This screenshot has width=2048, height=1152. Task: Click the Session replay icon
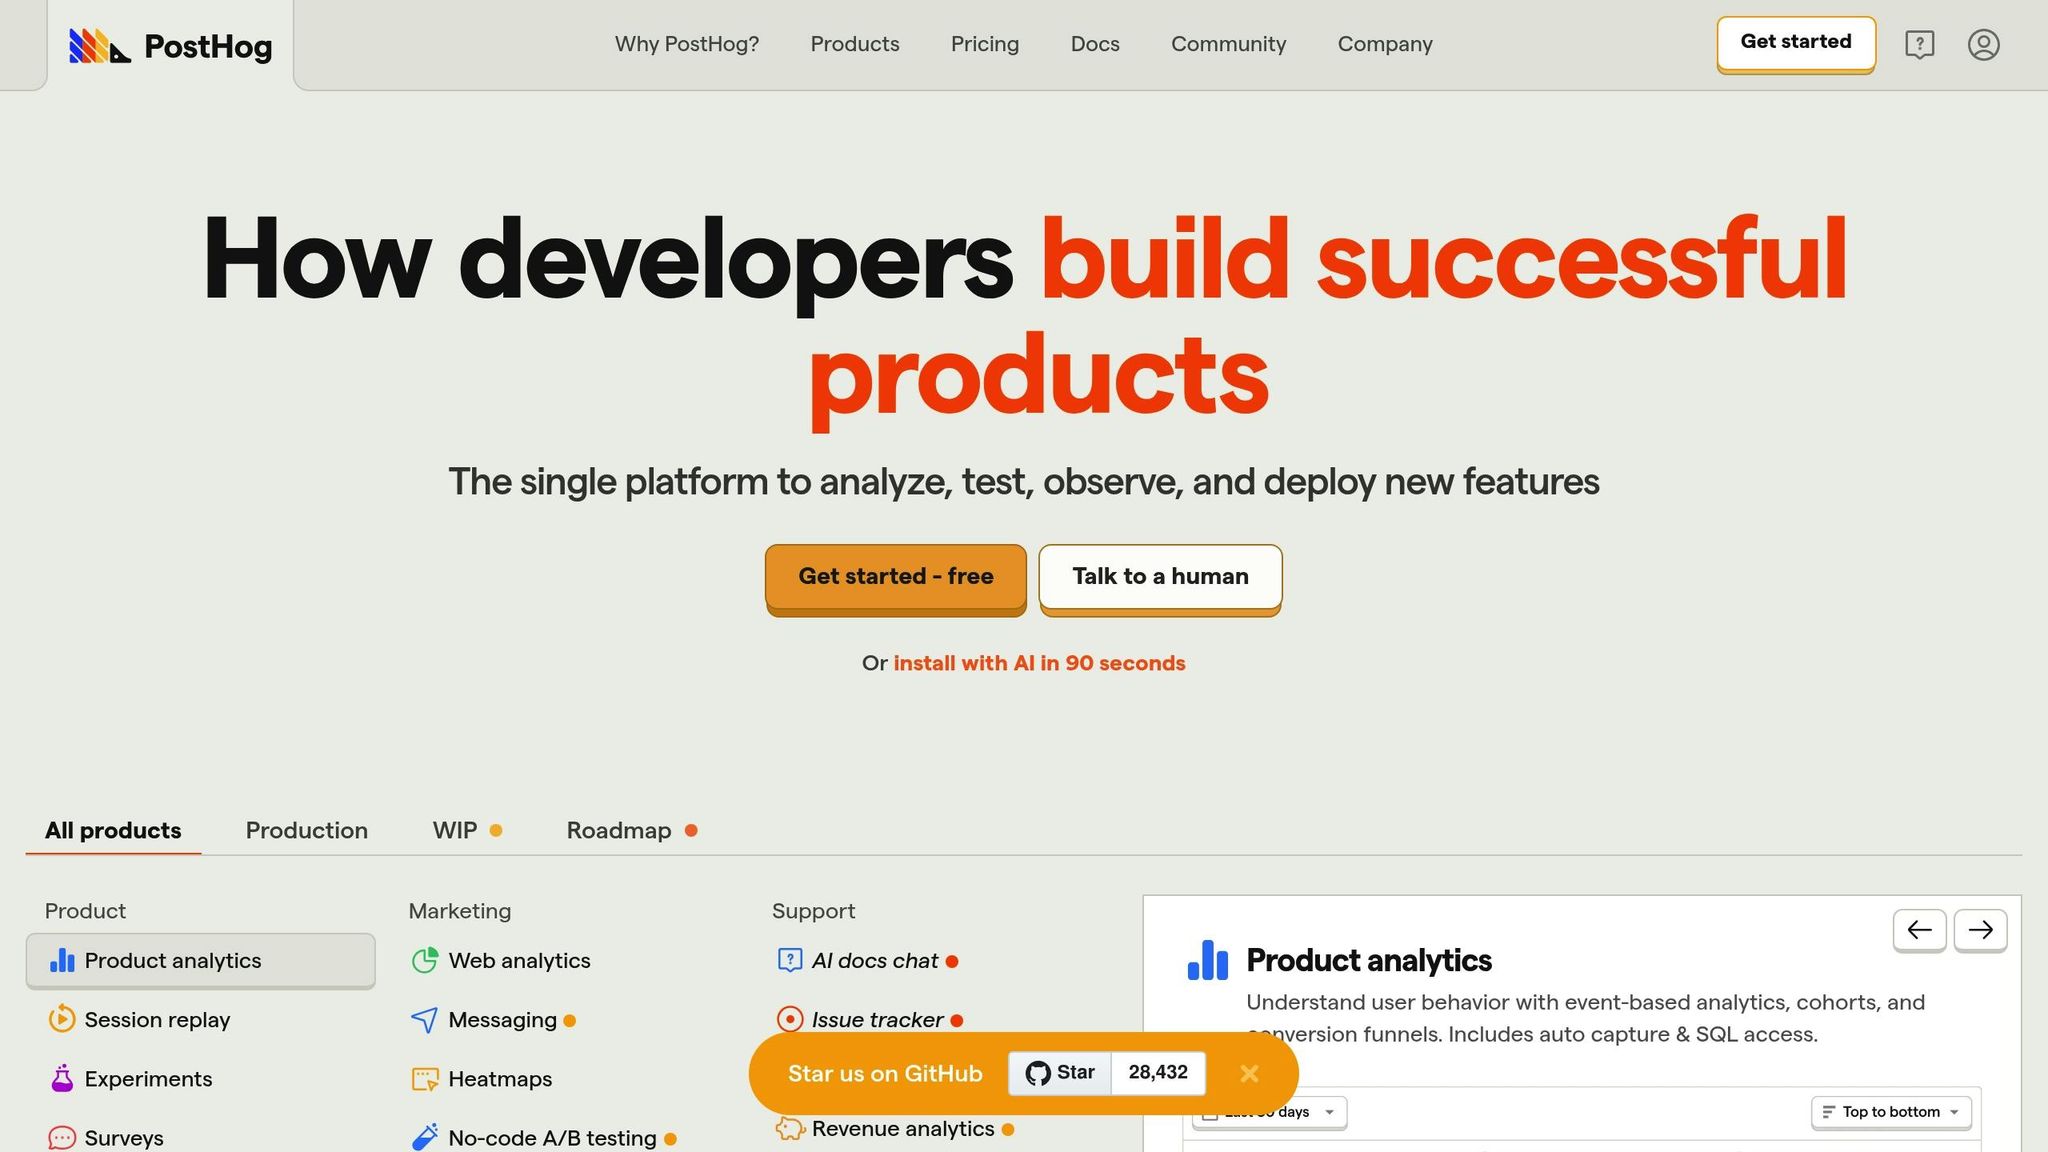click(62, 1019)
